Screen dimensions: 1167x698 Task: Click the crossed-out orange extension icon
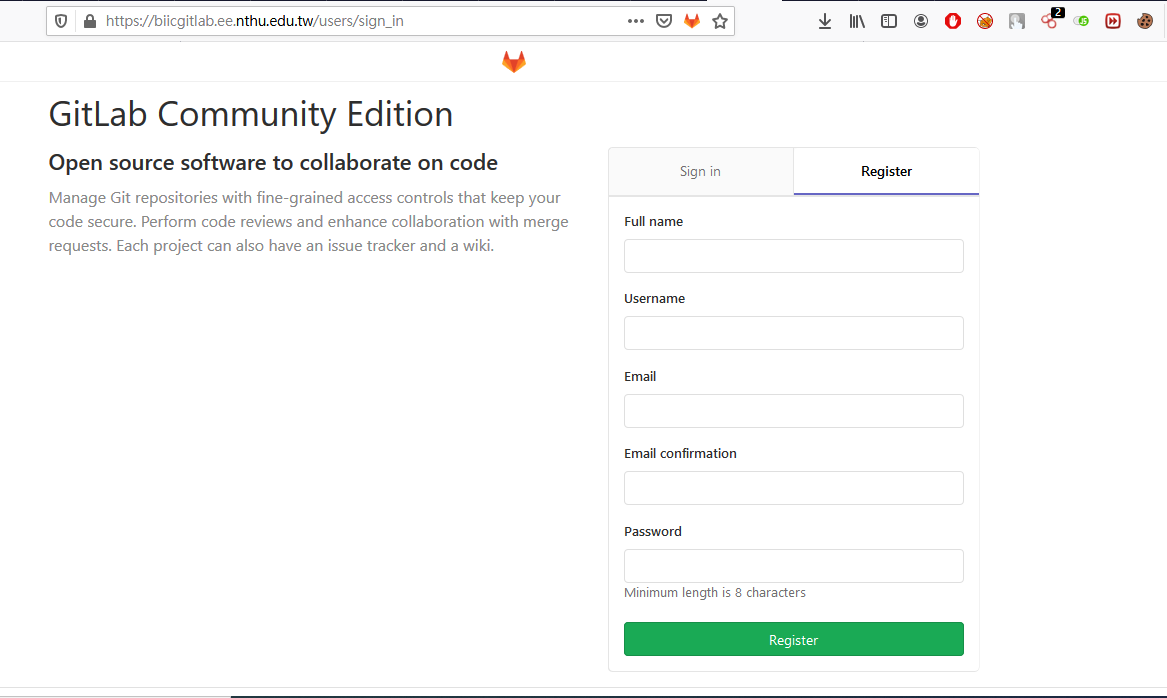pyautogui.click(x=985, y=21)
